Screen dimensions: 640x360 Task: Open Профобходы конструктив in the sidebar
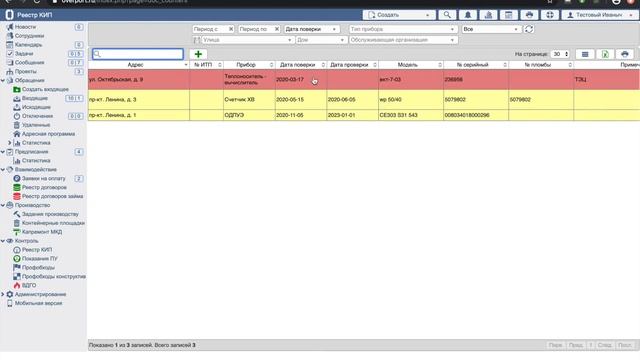point(53,277)
